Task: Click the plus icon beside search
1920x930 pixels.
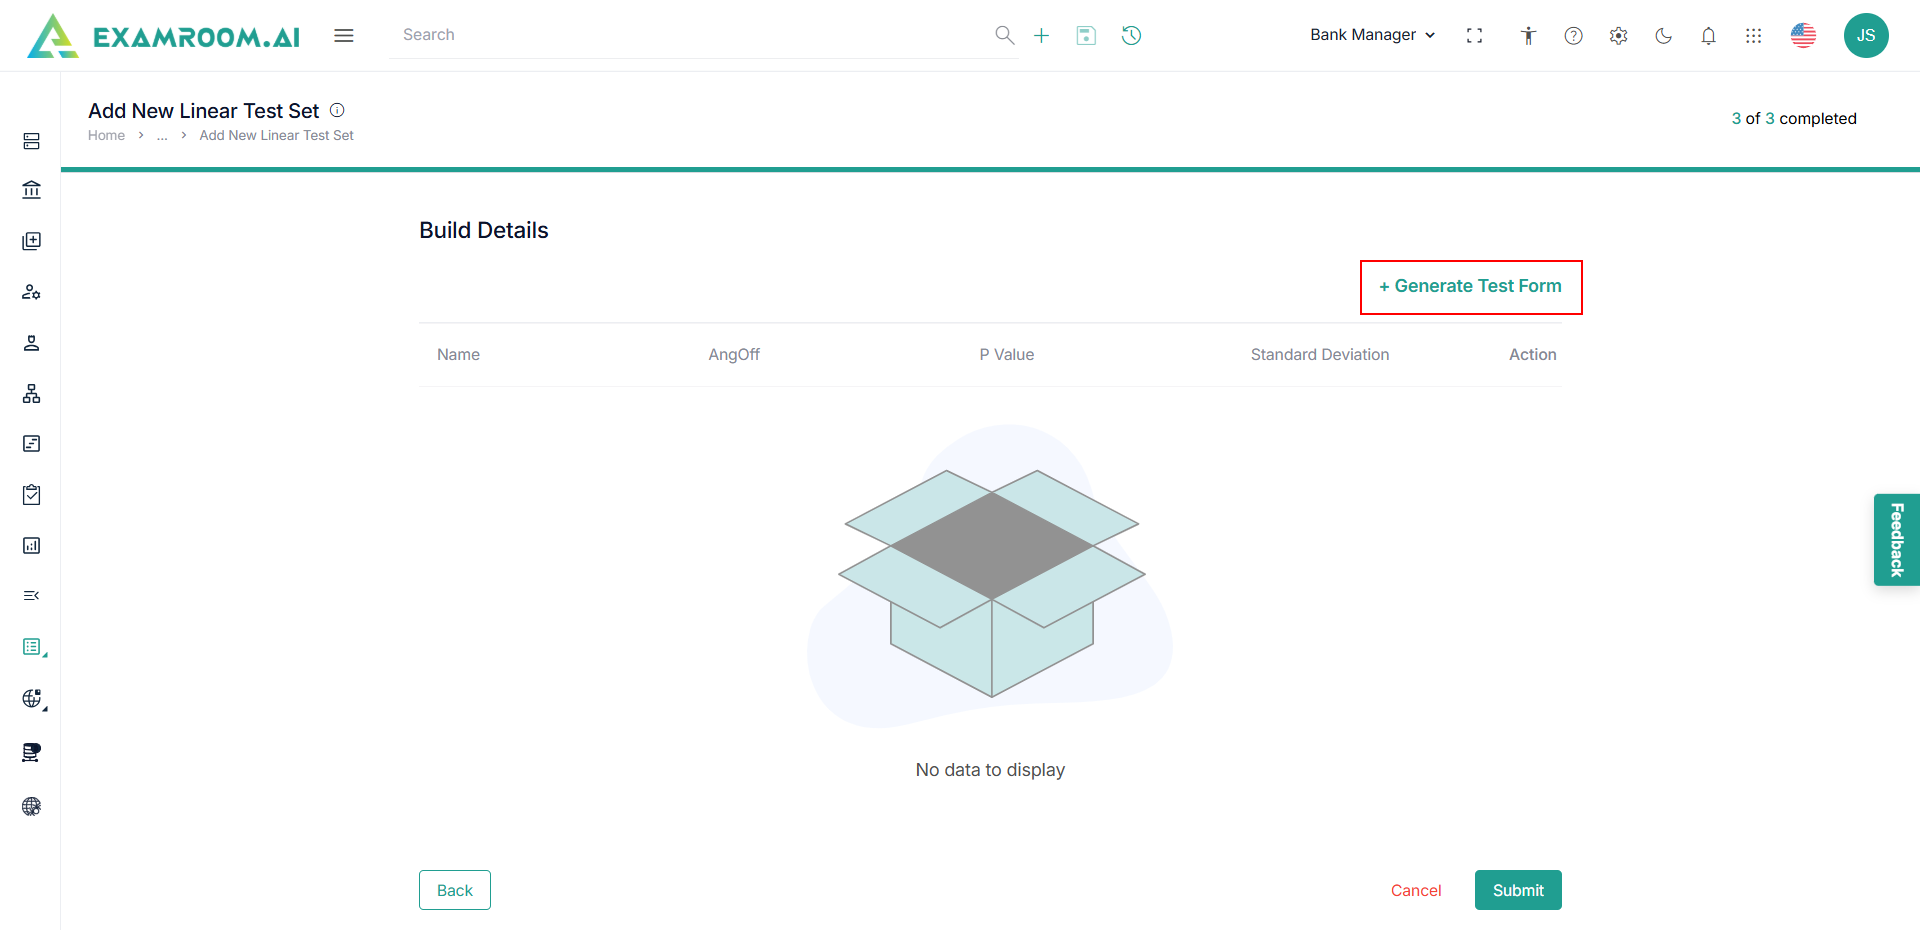Action: pyautogui.click(x=1041, y=36)
